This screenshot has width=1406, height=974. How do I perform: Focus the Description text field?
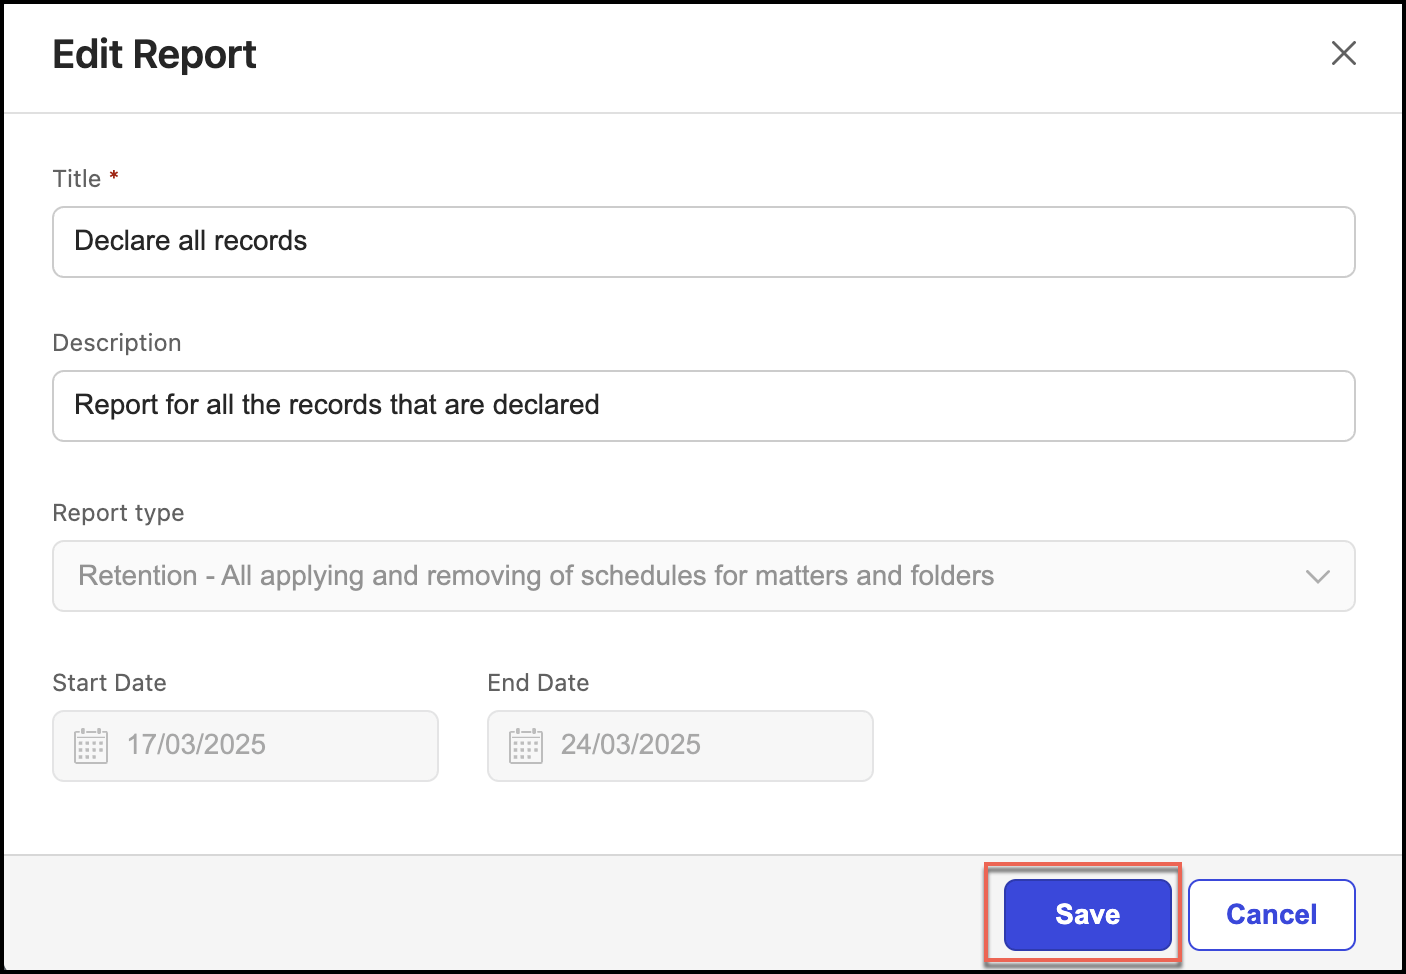(702, 406)
